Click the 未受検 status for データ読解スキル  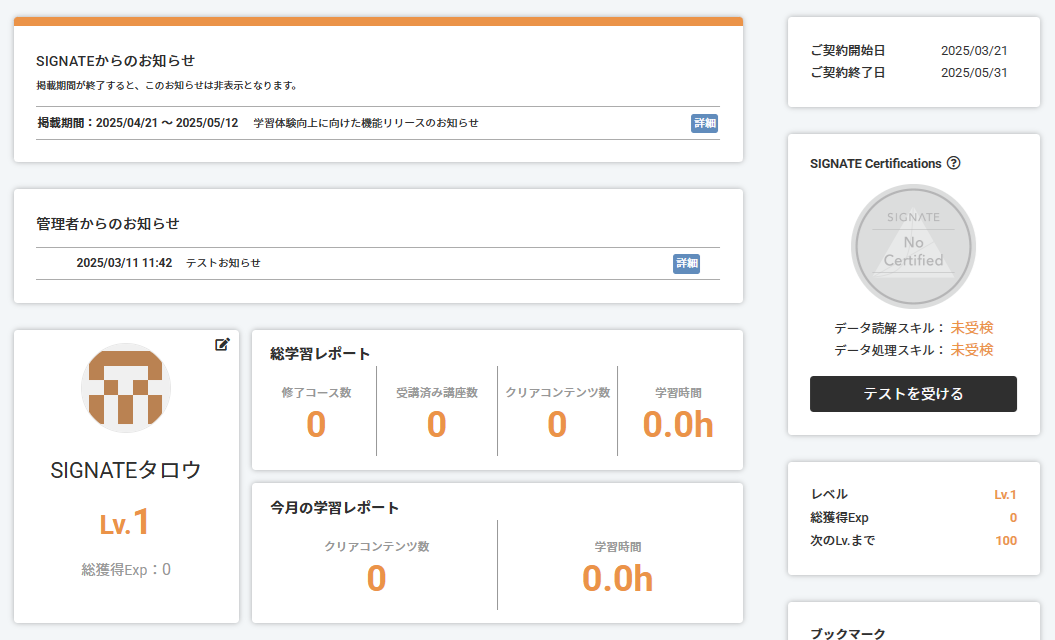click(972, 328)
